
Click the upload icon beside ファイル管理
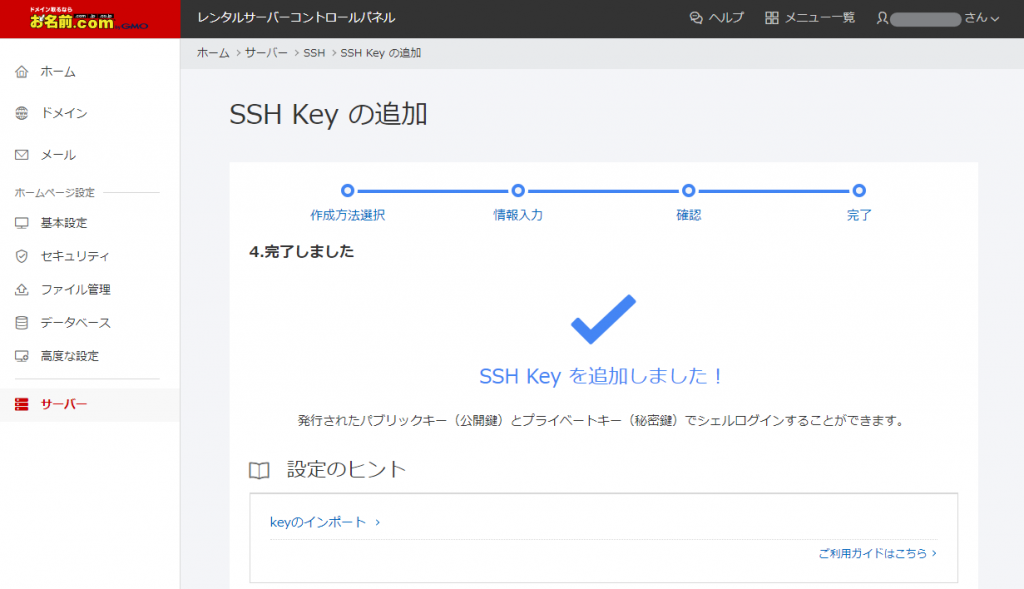[22, 290]
